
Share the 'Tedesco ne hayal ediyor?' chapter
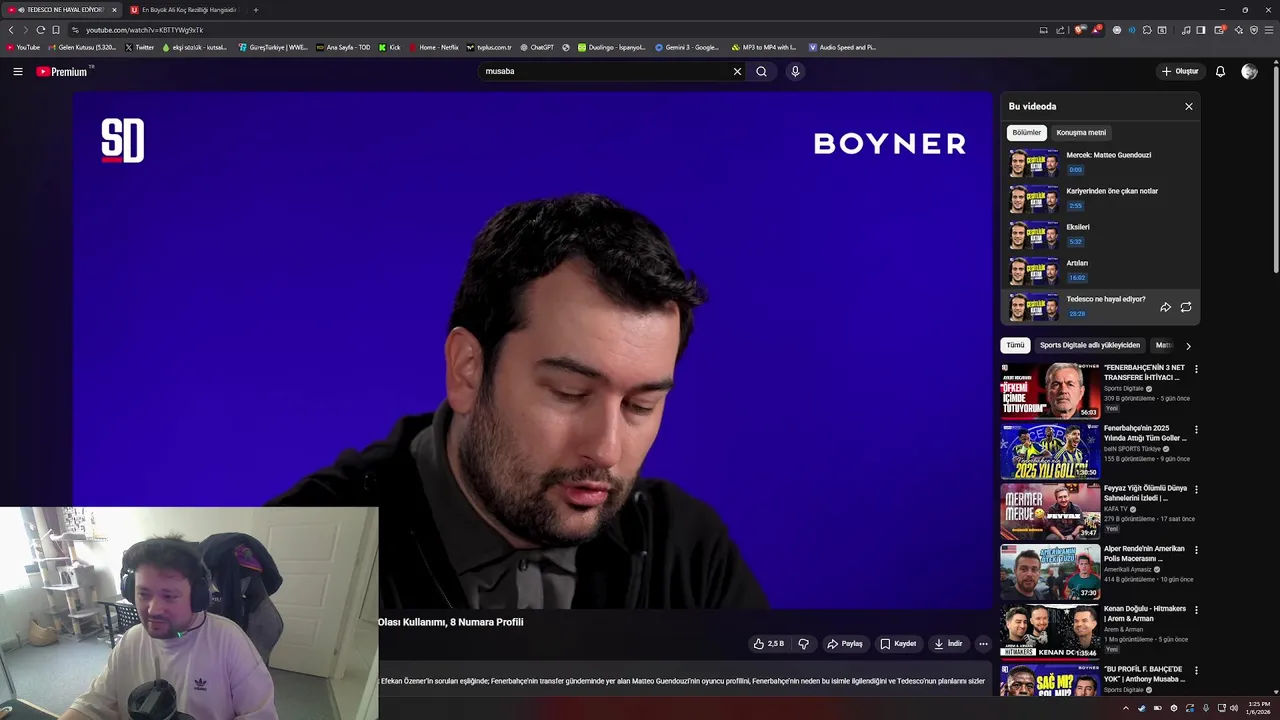click(1165, 307)
